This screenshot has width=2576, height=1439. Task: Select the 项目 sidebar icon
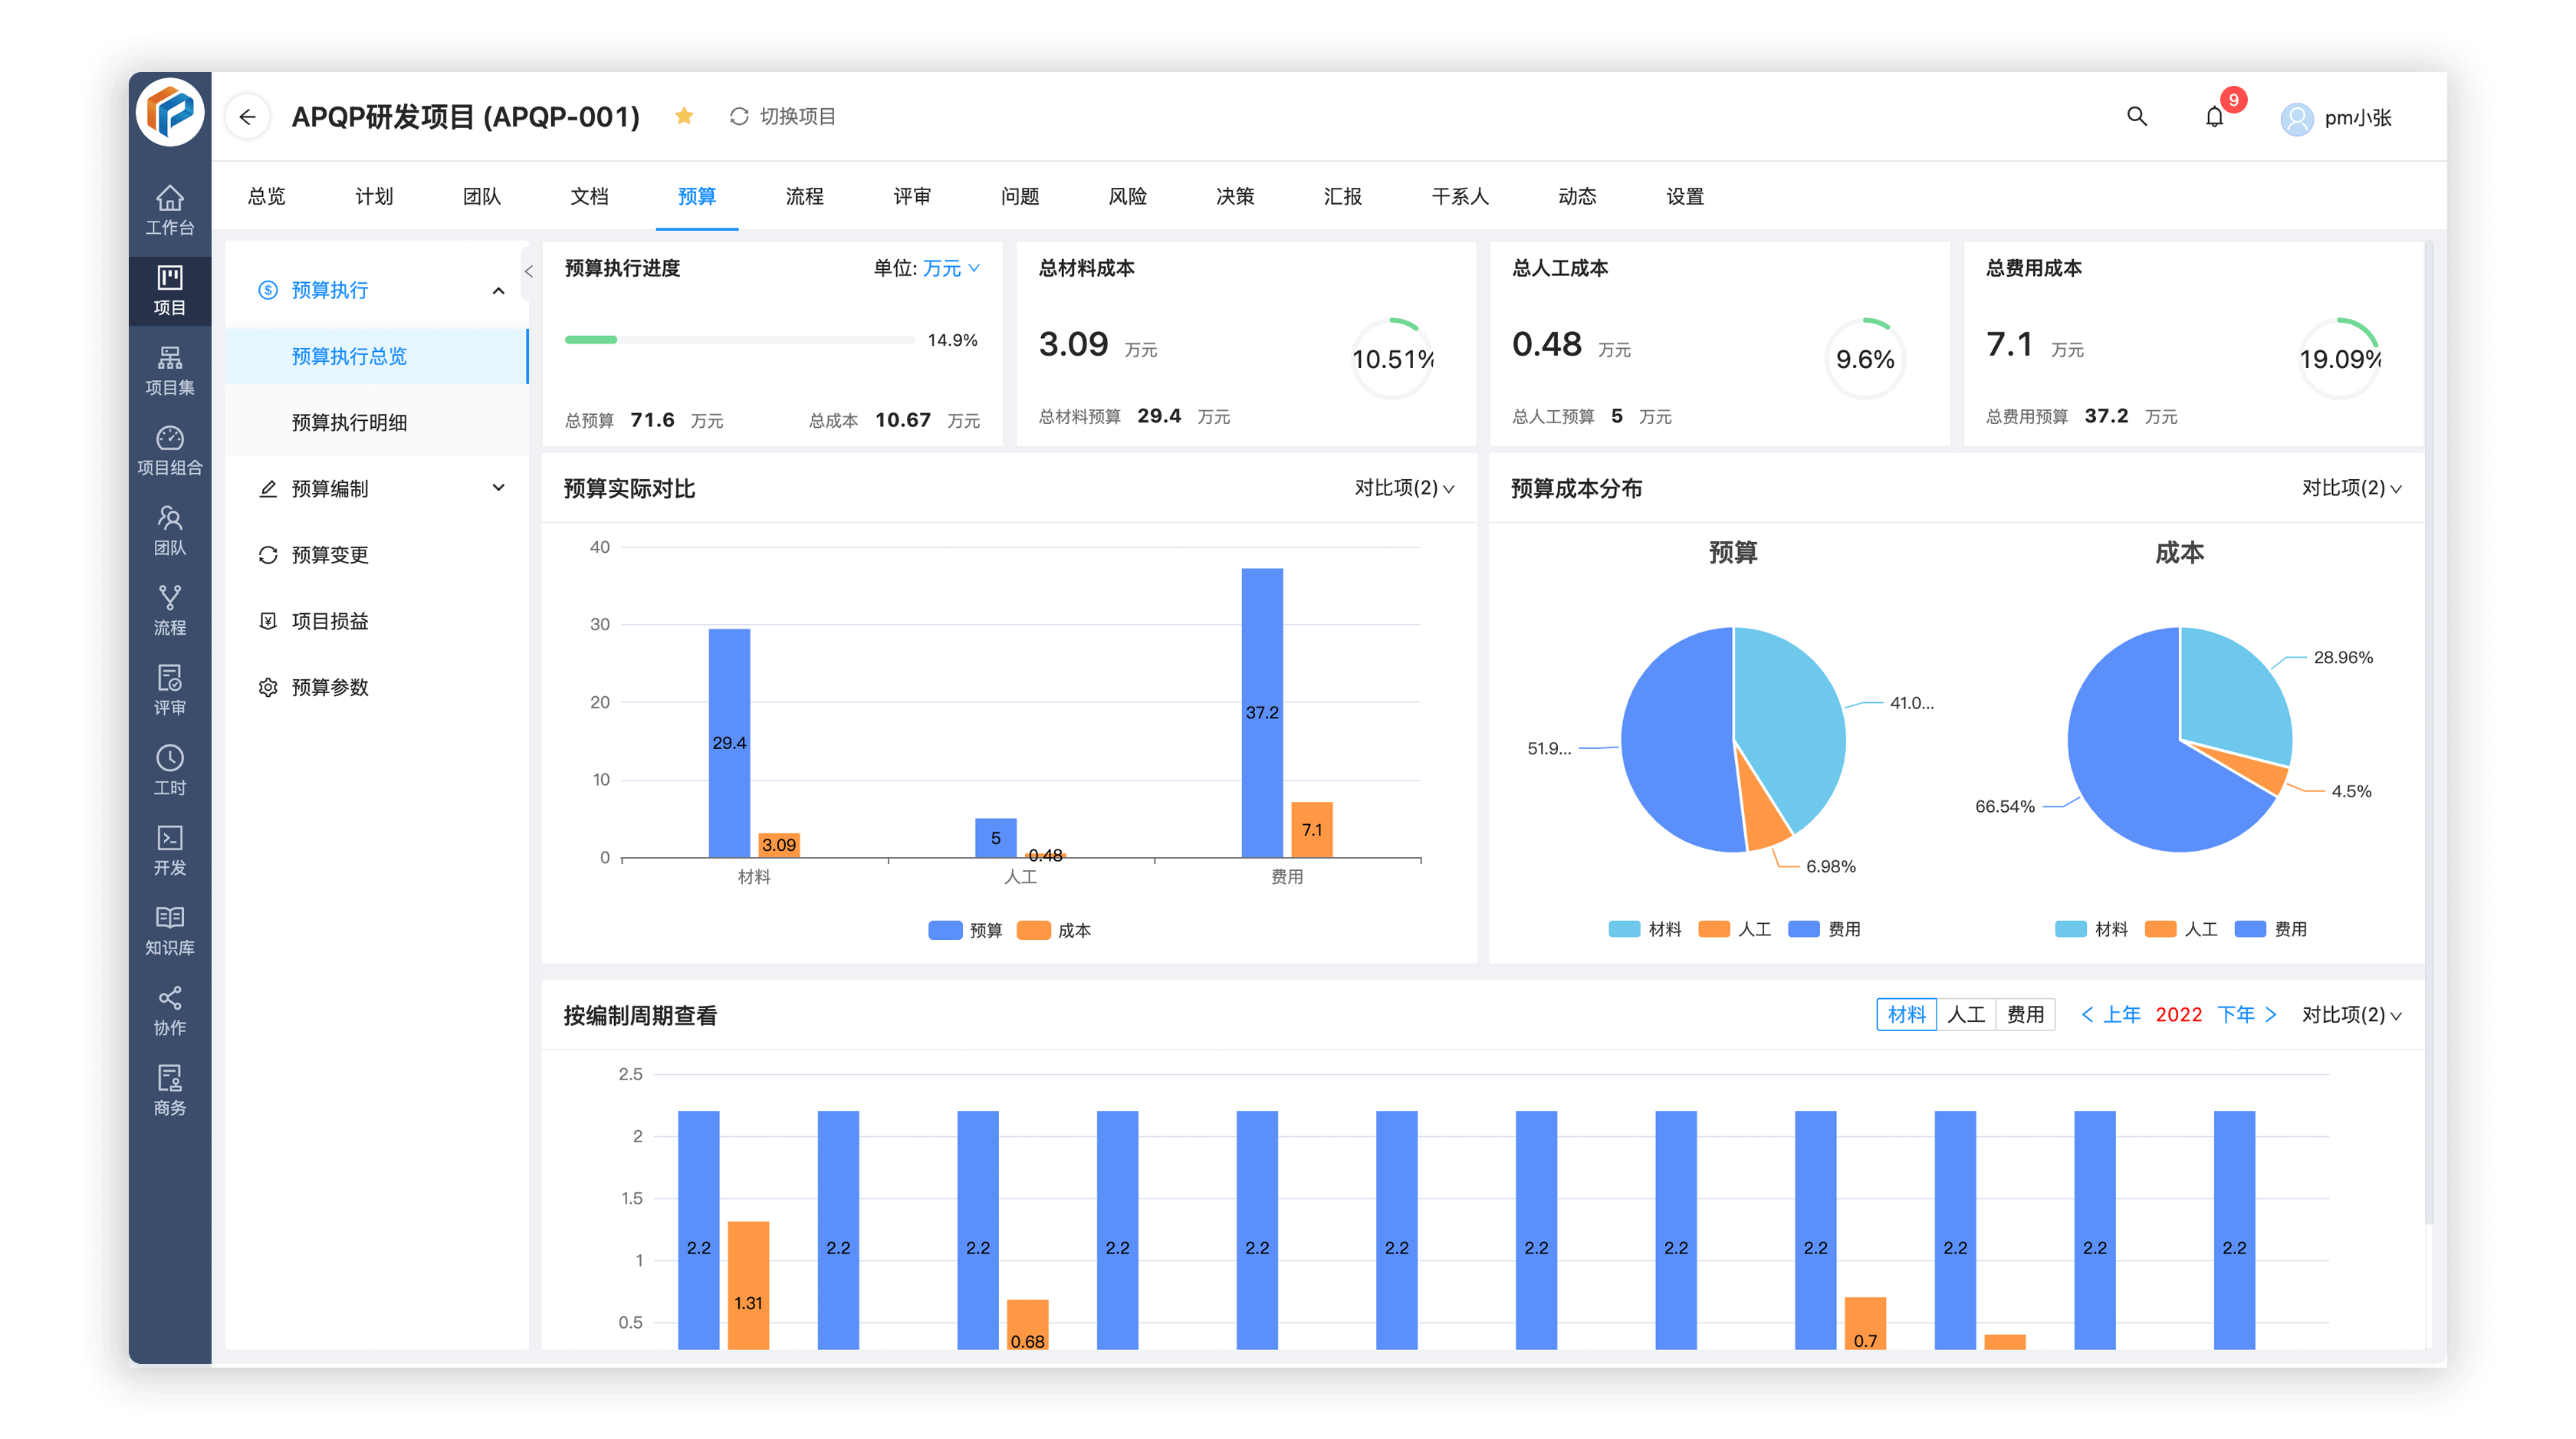[x=169, y=290]
